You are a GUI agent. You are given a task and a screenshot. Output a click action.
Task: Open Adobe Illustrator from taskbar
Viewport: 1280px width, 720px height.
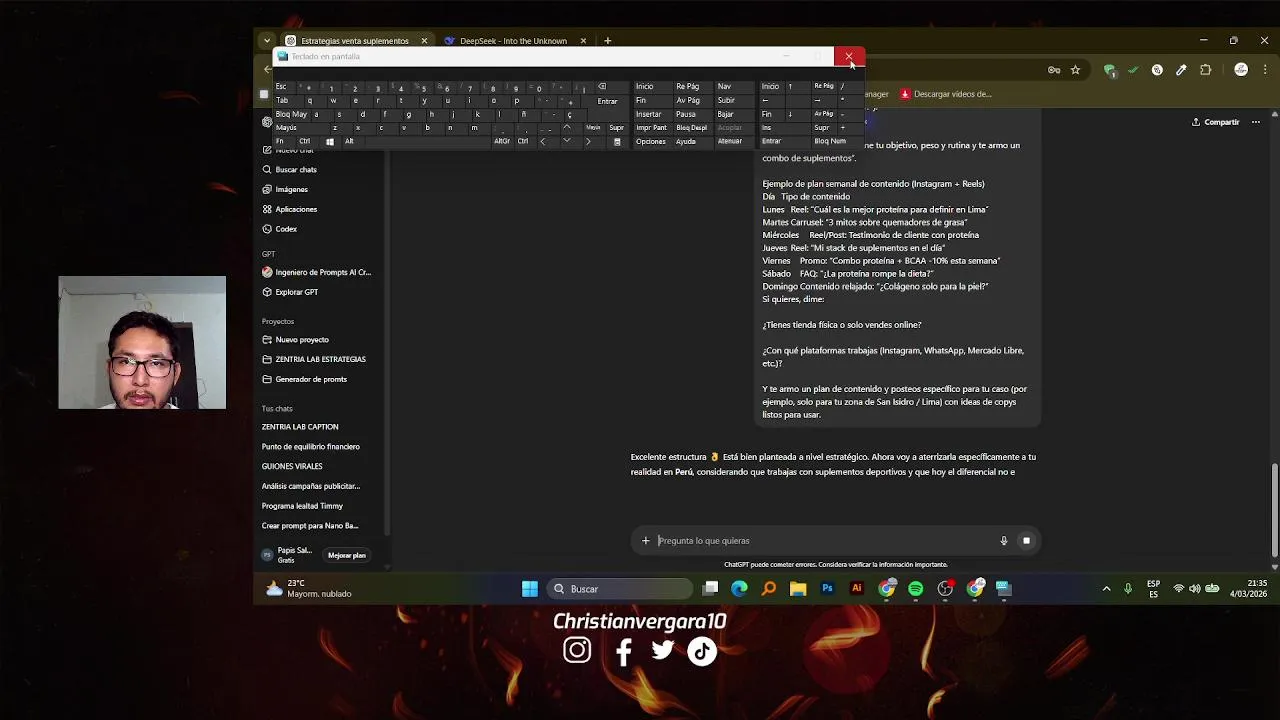856,589
